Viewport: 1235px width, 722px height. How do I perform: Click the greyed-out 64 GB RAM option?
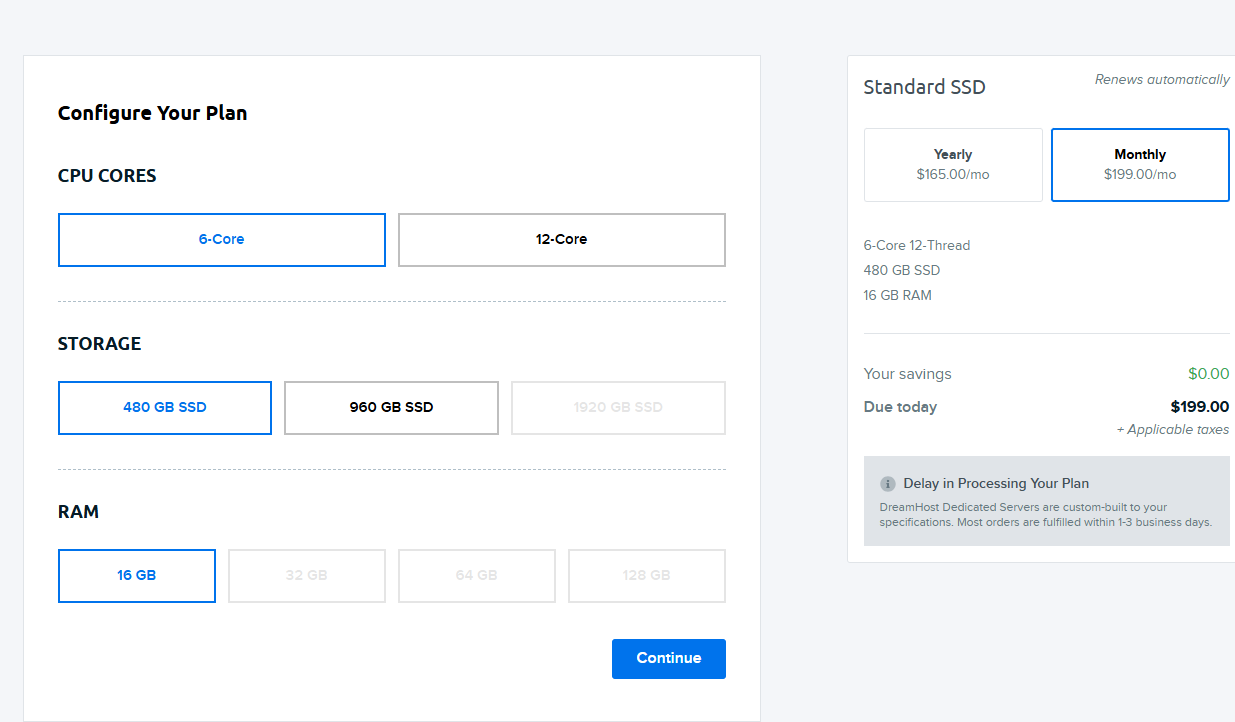477,576
